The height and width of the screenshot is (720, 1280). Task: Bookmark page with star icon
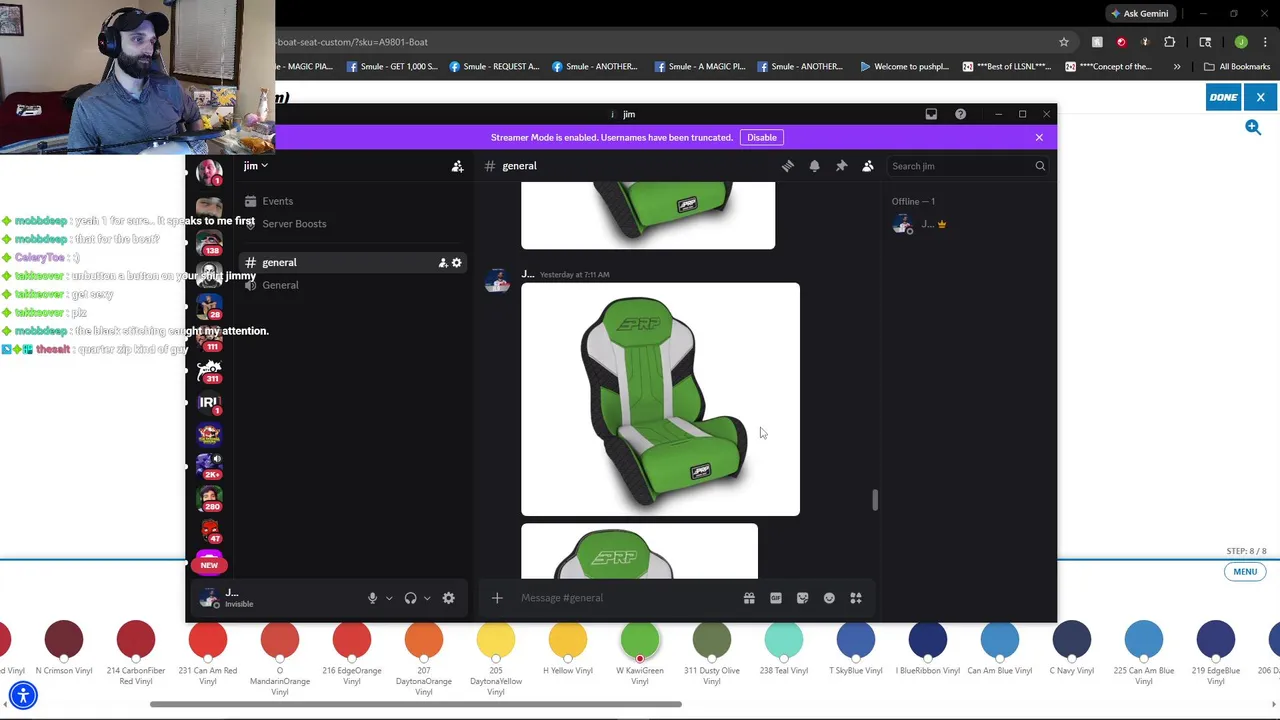[1064, 42]
